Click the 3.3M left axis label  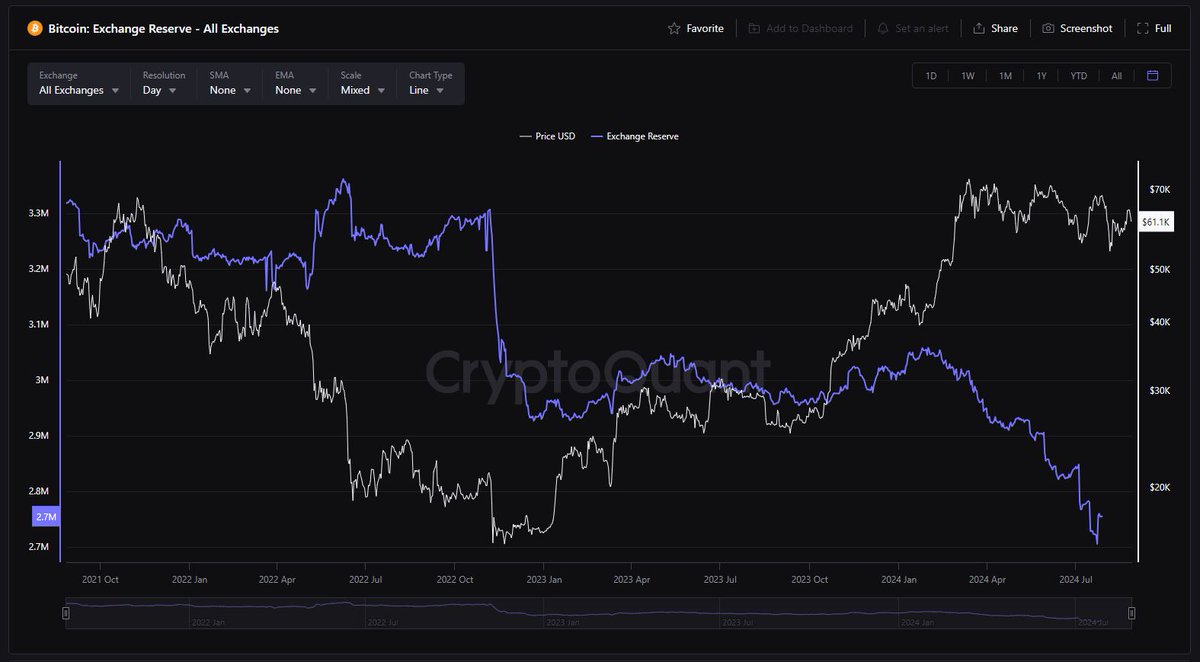[39, 213]
